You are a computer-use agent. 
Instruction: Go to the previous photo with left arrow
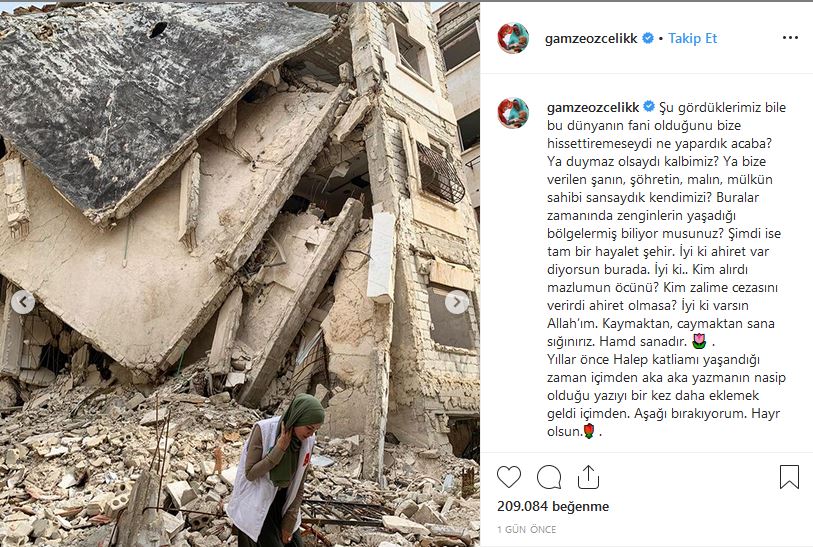click(23, 302)
